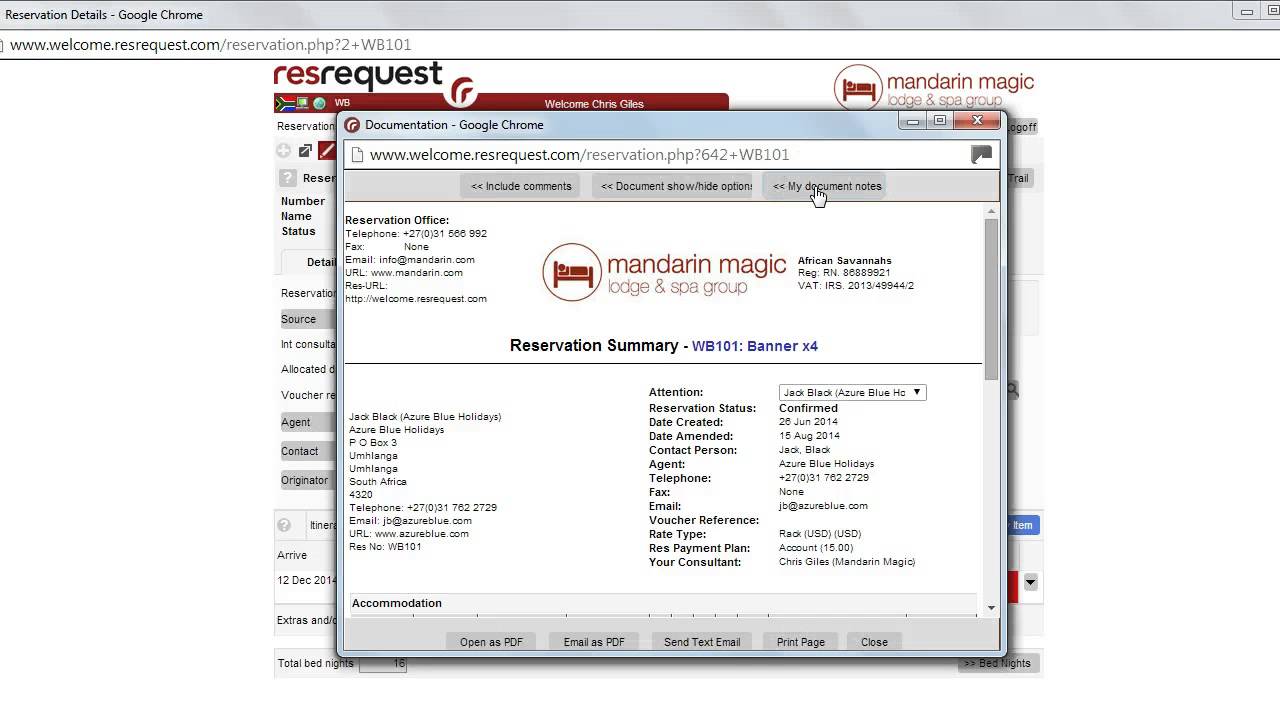Click the open-in-new-window arrow icon

pos(305,151)
